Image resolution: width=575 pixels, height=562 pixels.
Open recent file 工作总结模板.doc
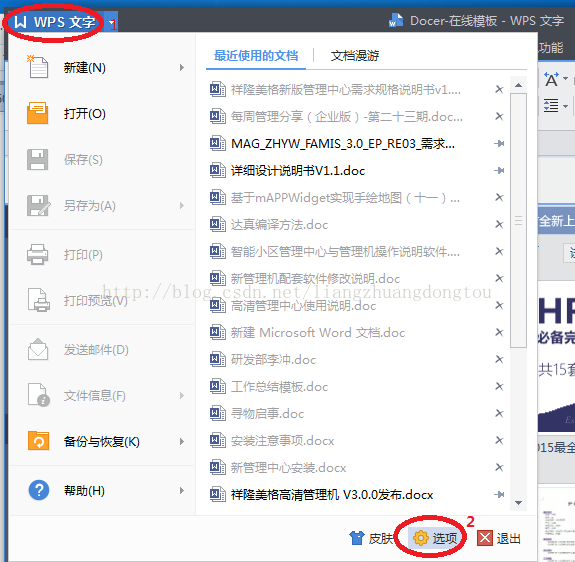click(x=279, y=387)
